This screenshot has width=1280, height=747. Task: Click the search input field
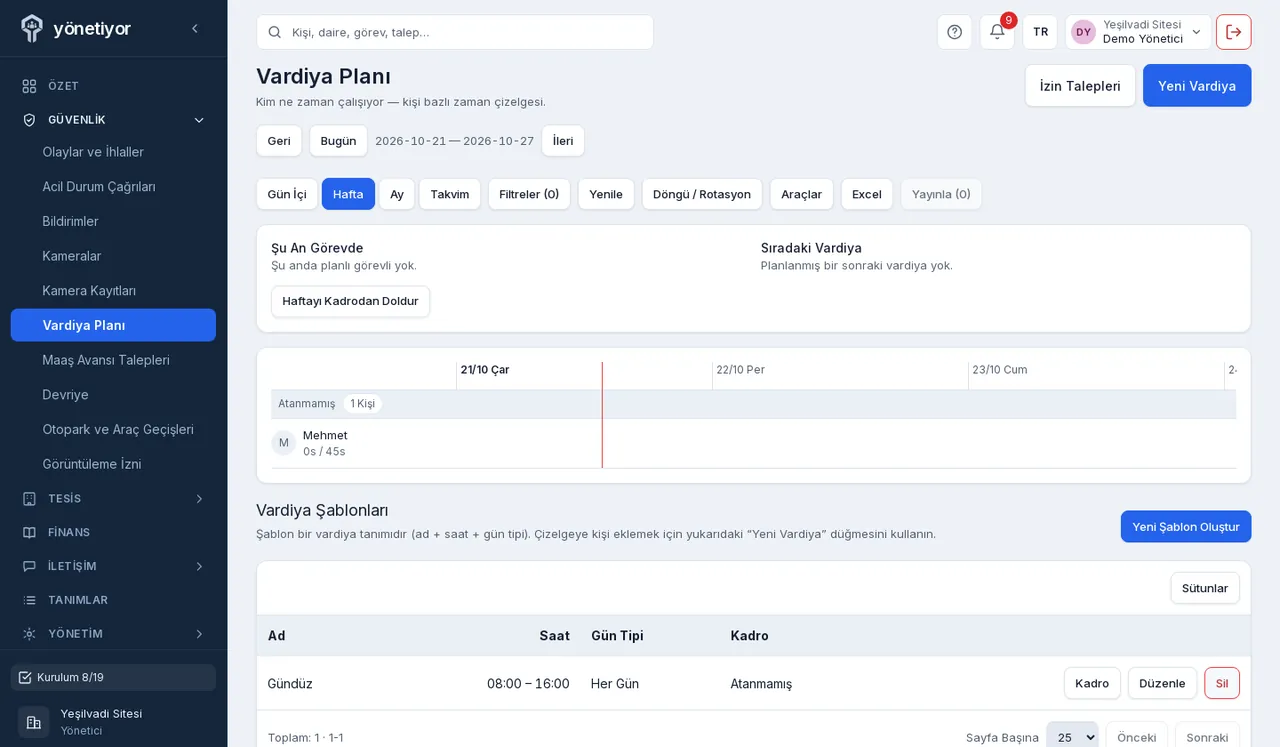[455, 32]
